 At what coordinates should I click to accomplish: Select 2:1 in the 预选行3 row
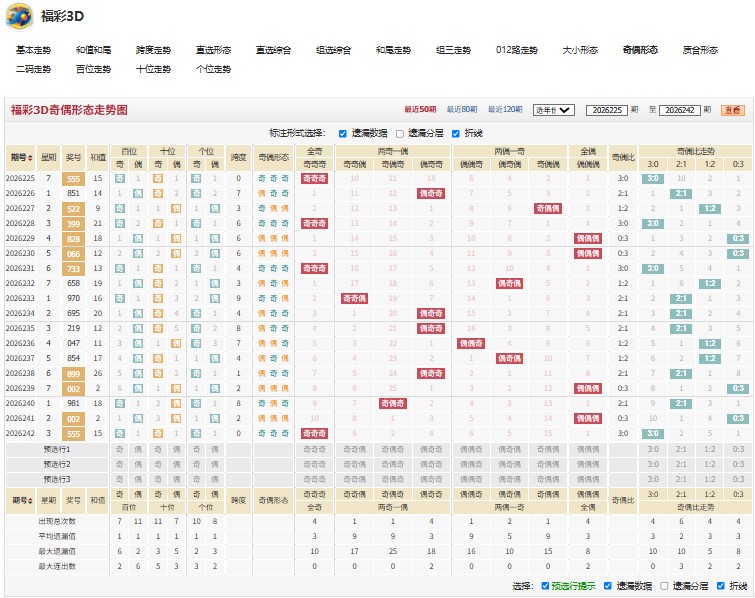(x=681, y=479)
